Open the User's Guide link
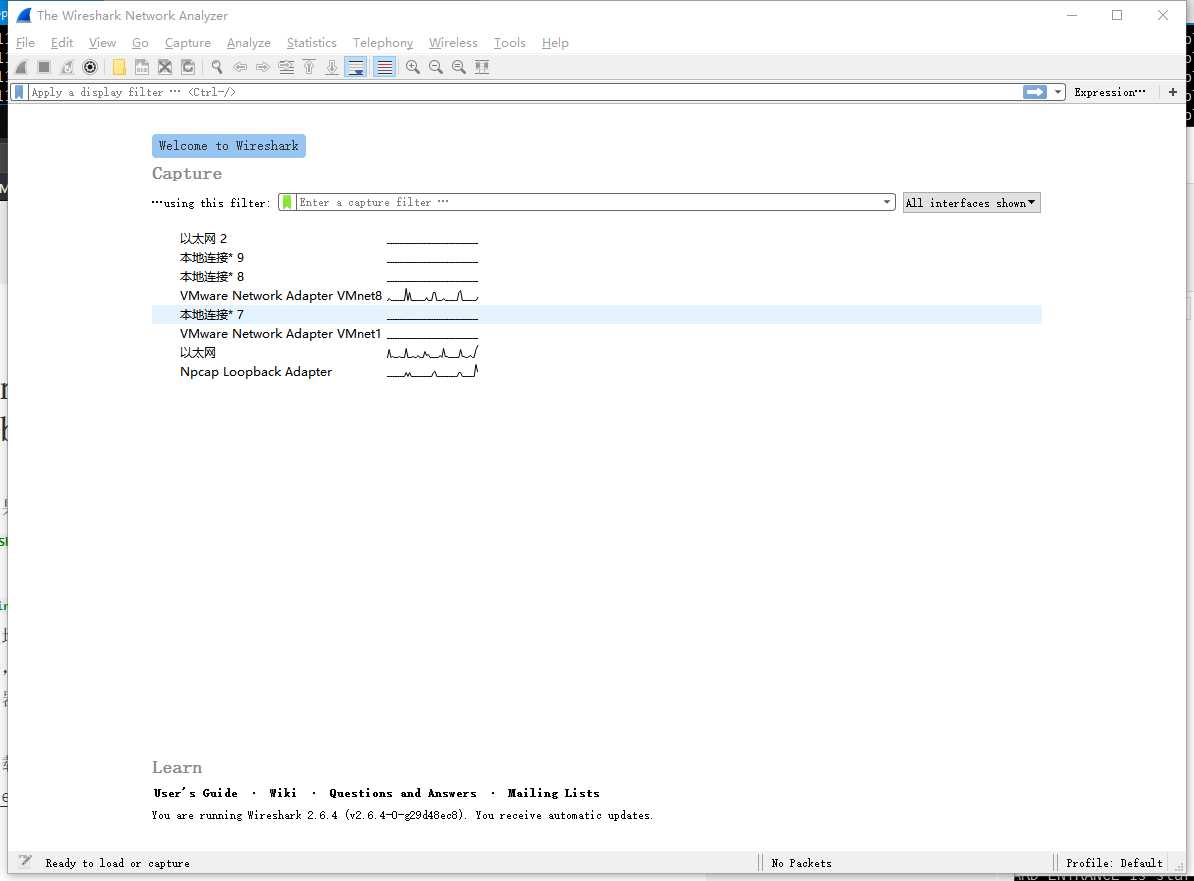This screenshot has width=1194, height=881. point(196,793)
